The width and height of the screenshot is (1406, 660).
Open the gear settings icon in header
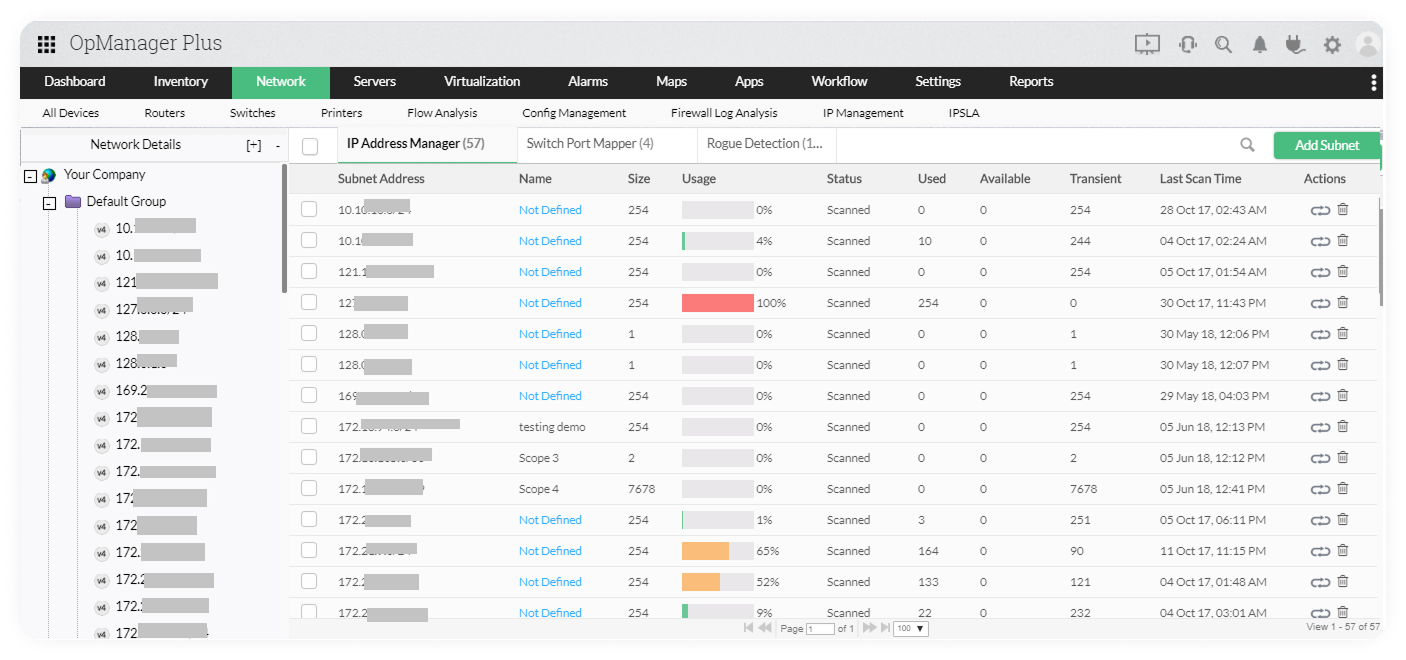tap(1332, 44)
